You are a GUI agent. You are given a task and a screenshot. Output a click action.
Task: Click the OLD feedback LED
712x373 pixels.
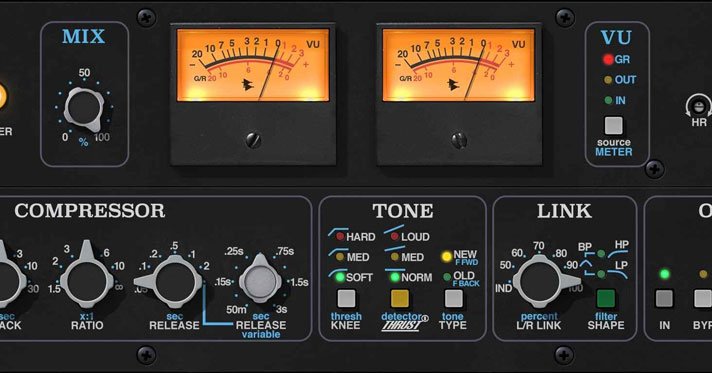click(x=447, y=277)
